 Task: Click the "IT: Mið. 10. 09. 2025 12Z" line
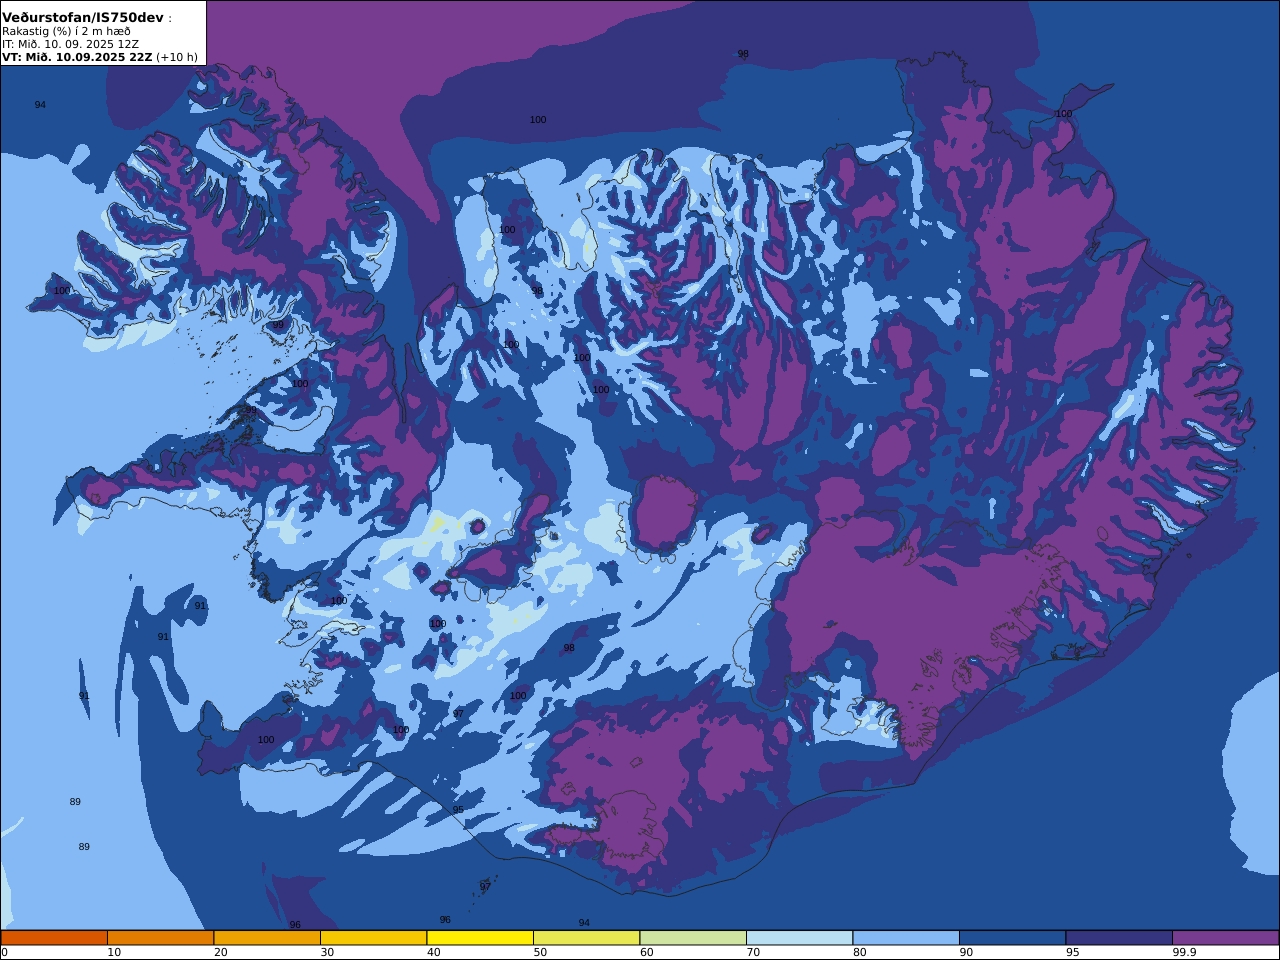[x=70, y=44]
